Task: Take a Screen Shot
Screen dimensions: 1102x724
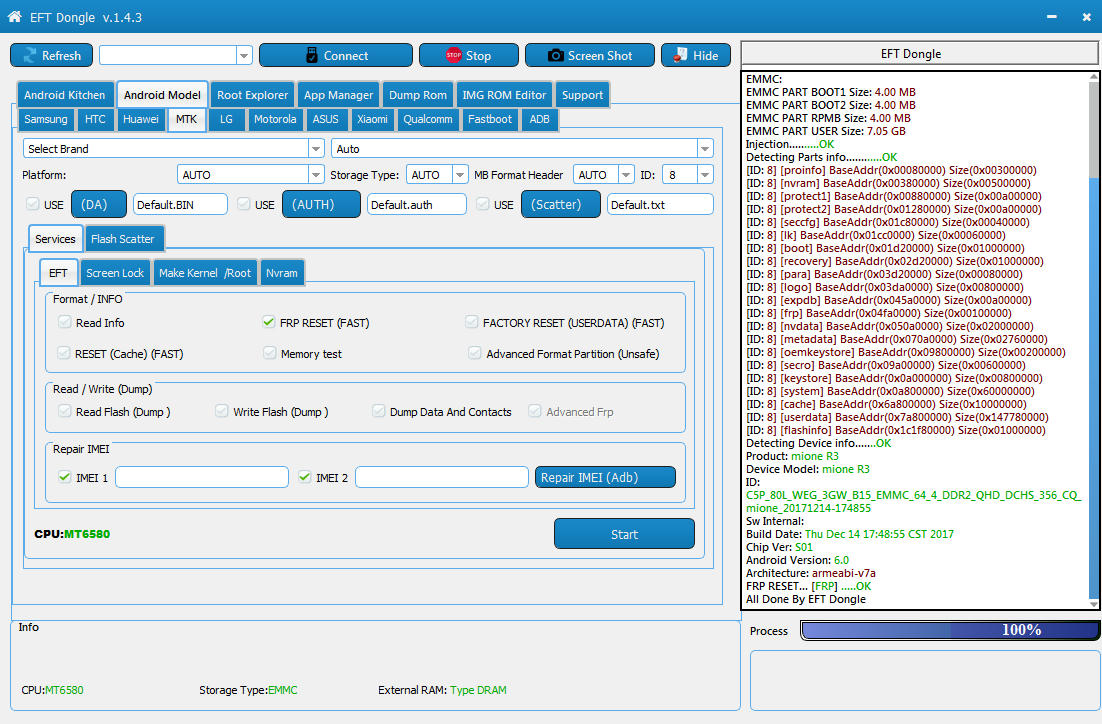Action: (589, 56)
